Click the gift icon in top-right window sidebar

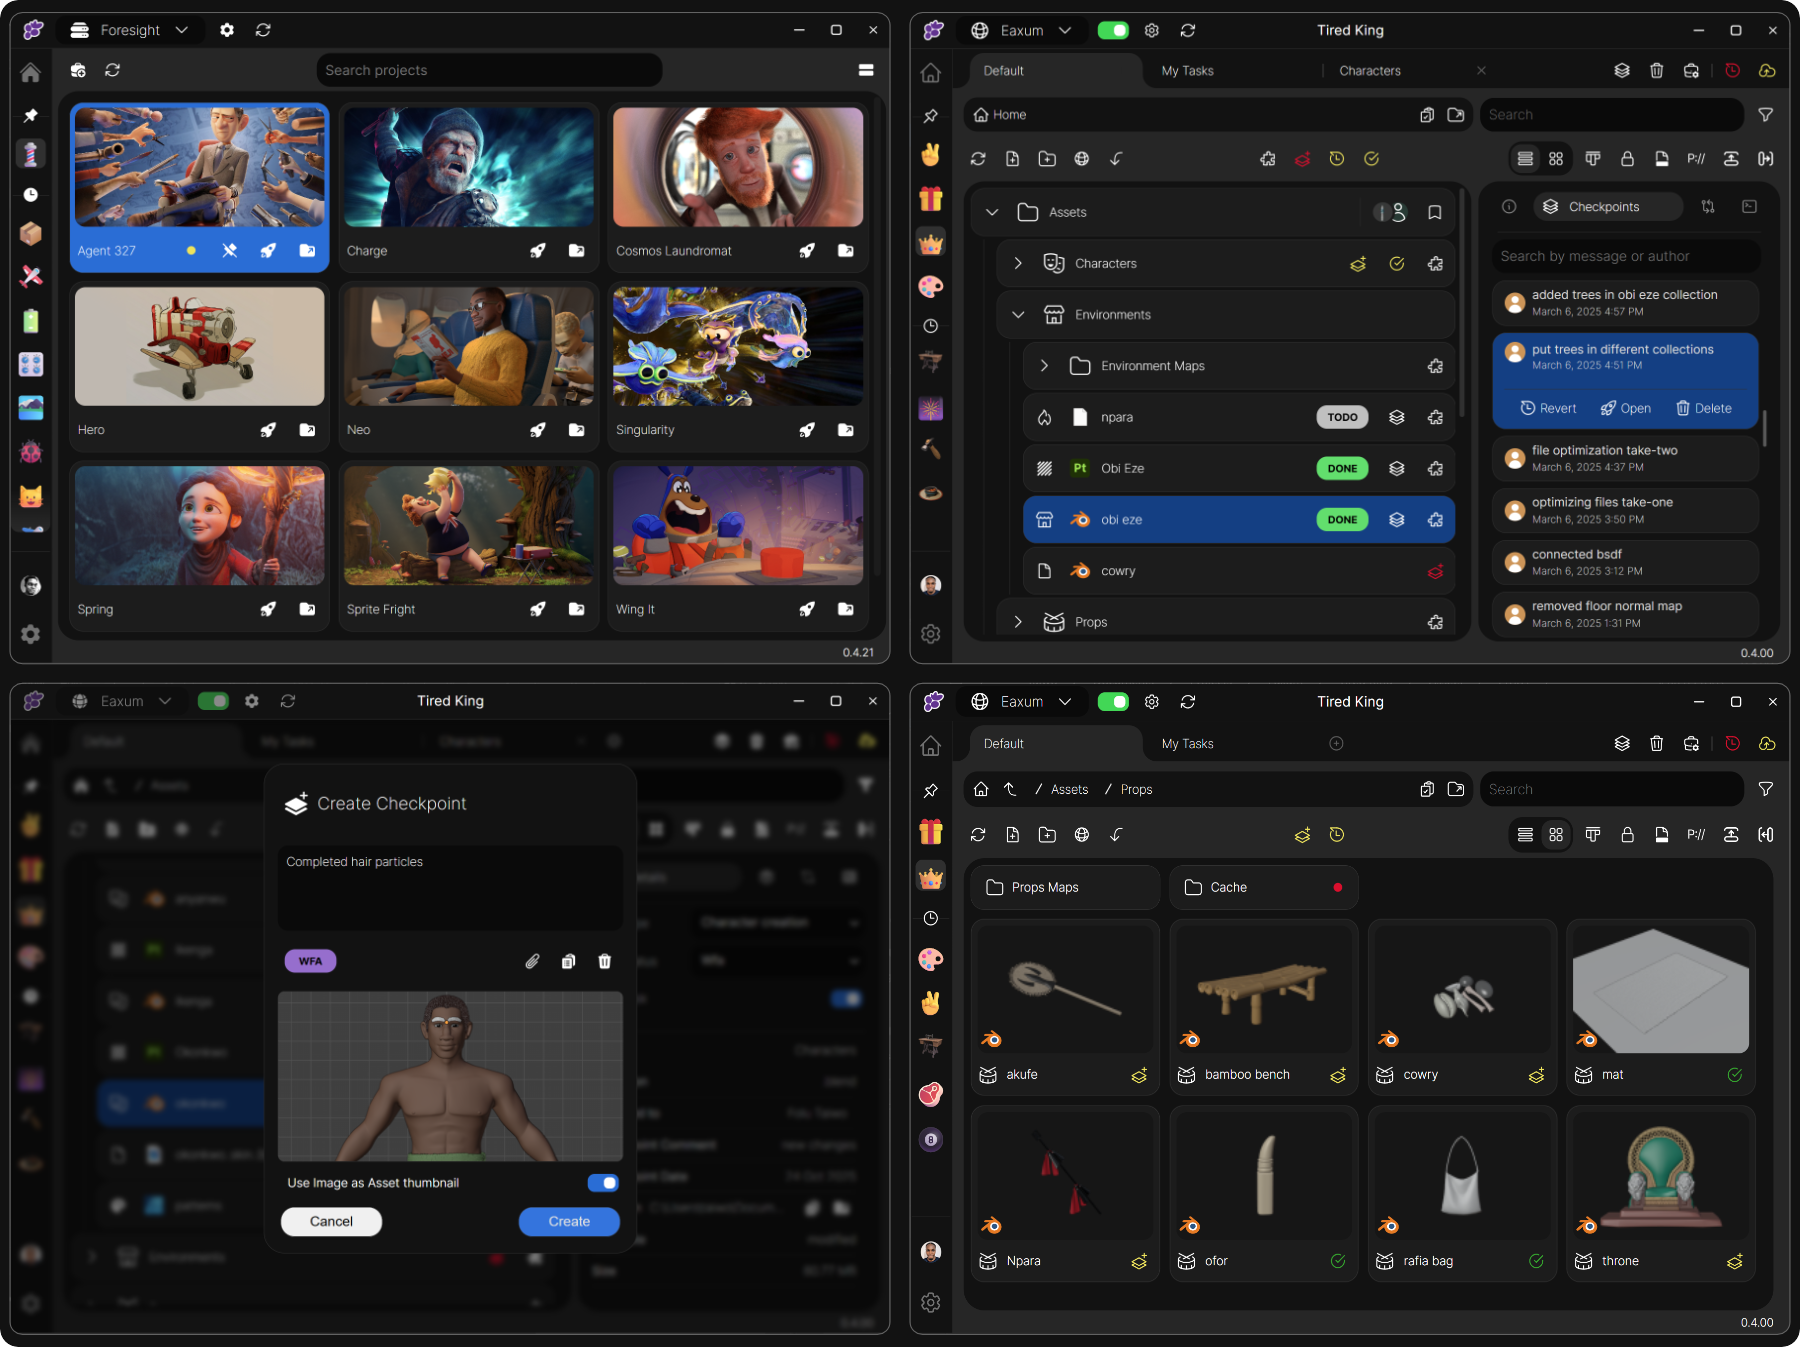coord(931,198)
